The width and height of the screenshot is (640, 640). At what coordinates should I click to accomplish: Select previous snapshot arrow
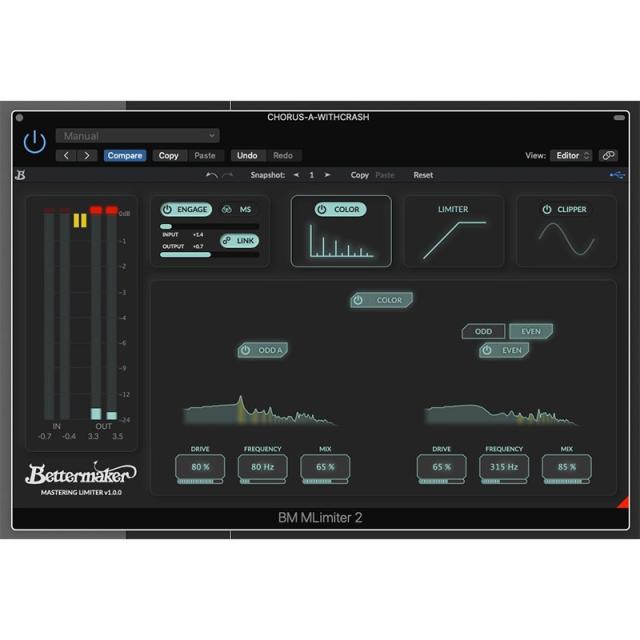[x=296, y=175]
